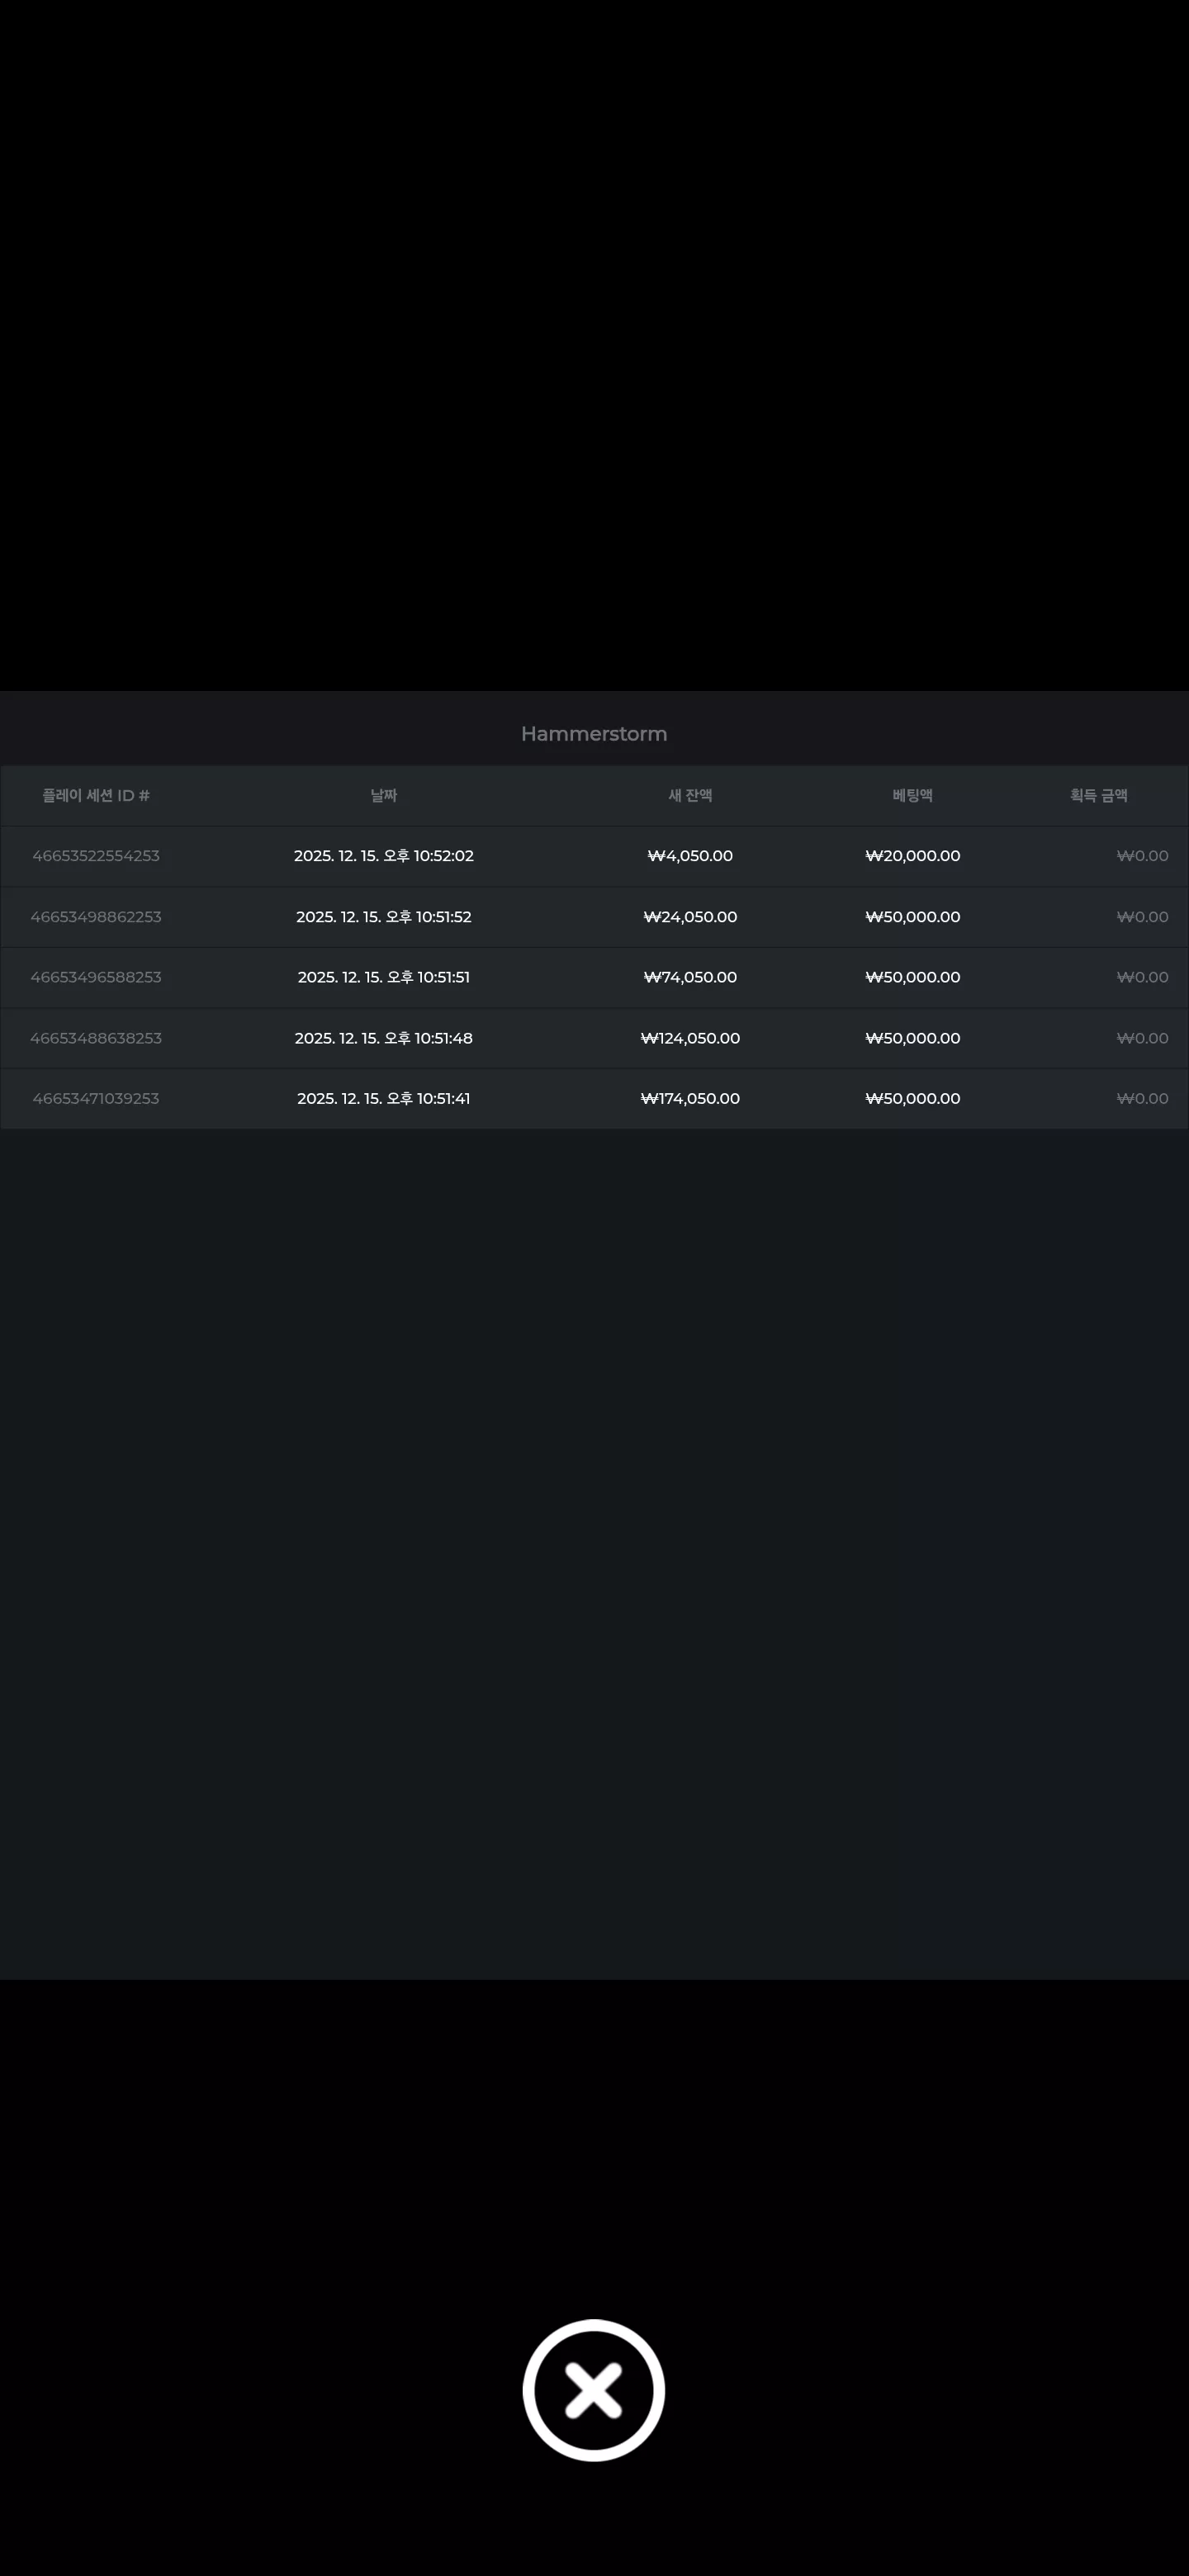
Task: Click the bet amount in the 10:51:41 row
Action: click(x=913, y=1098)
